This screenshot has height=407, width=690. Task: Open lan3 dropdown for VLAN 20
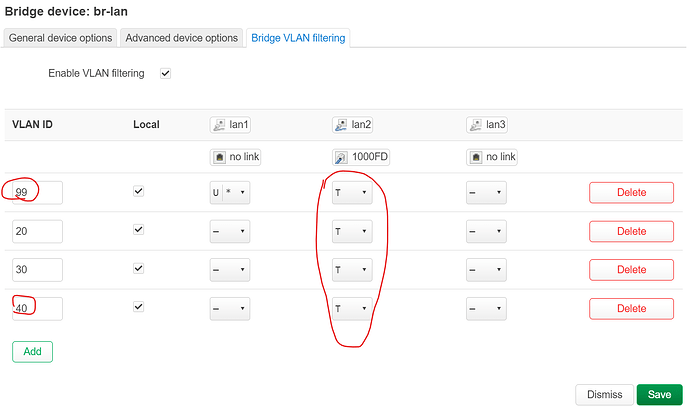coord(486,231)
